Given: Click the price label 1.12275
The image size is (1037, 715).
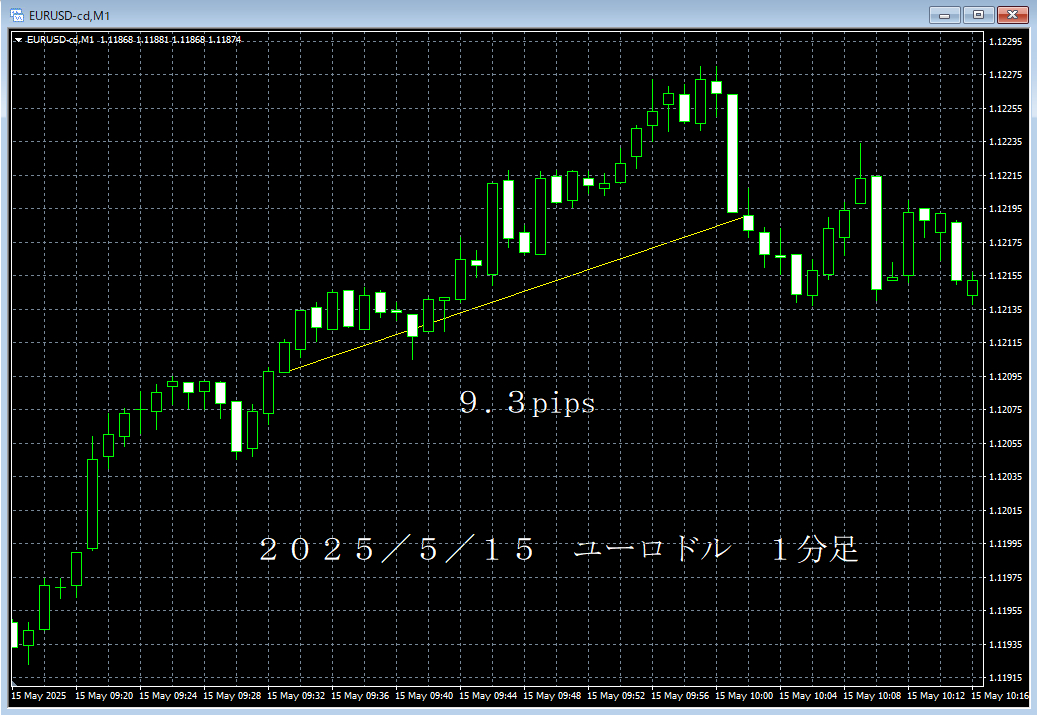Looking at the screenshot, I should (x=1005, y=75).
